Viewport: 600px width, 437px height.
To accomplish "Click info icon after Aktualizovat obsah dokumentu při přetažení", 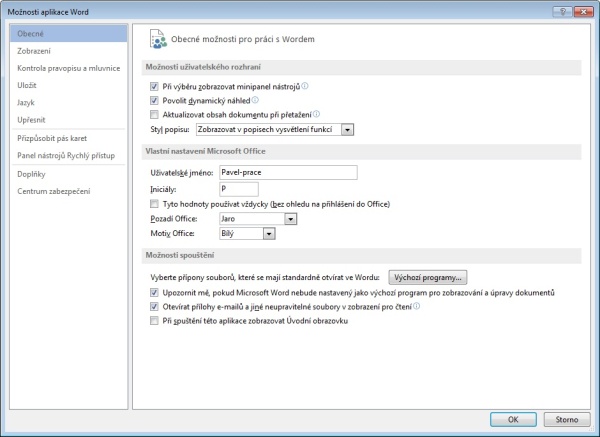I will click(316, 114).
